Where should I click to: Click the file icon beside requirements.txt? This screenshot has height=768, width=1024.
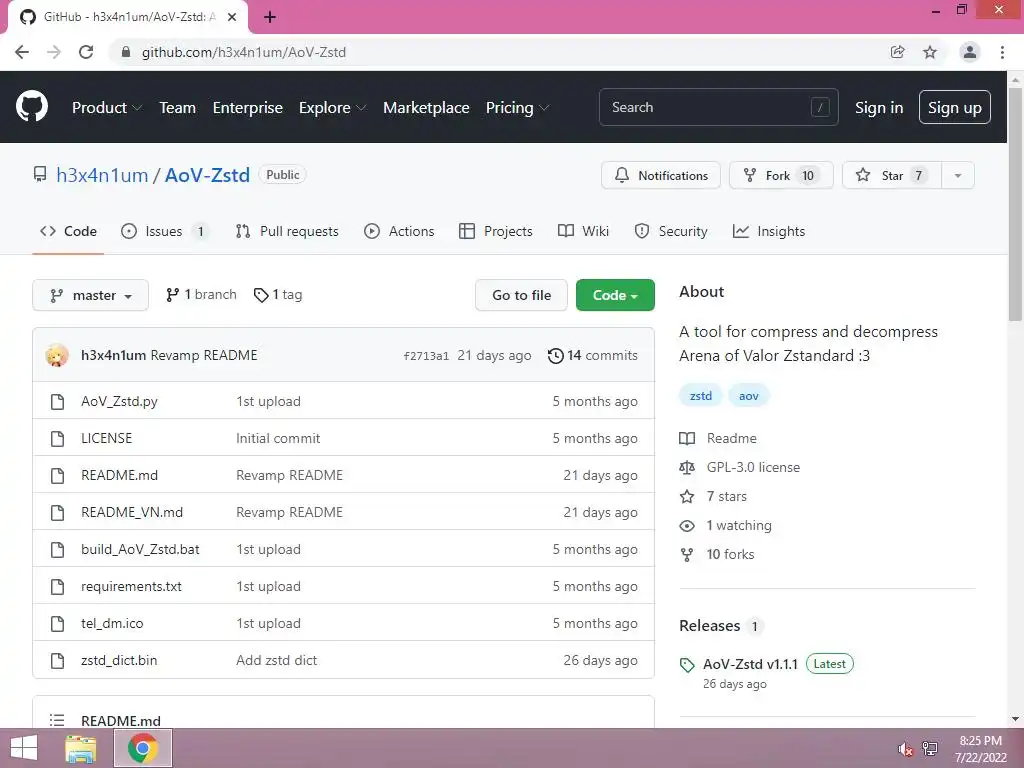point(57,586)
